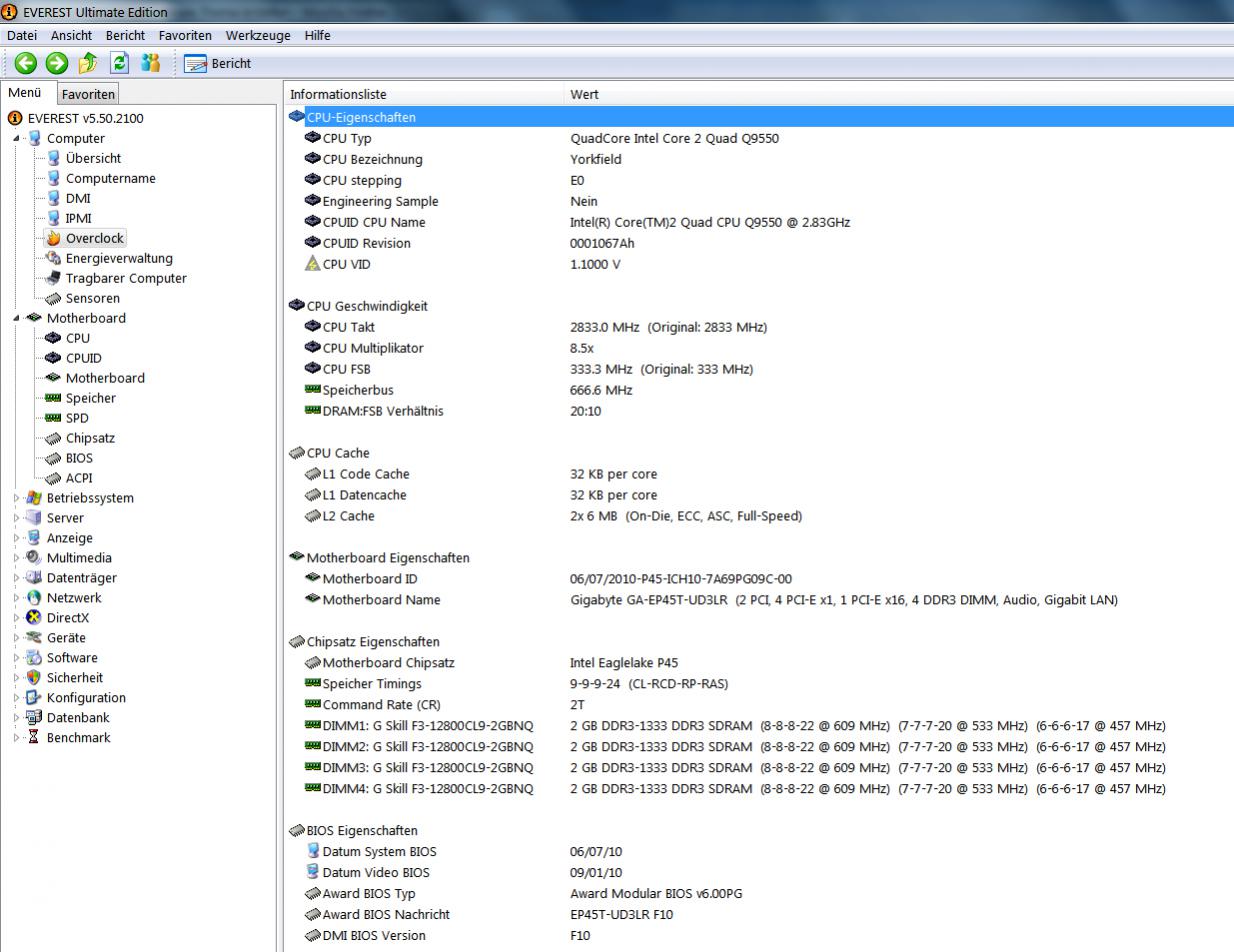Select the CPU-Eigenschaften header row
The height and width of the screenshot is (952, 1234).
pyautogui.click(x=759, y=117)
